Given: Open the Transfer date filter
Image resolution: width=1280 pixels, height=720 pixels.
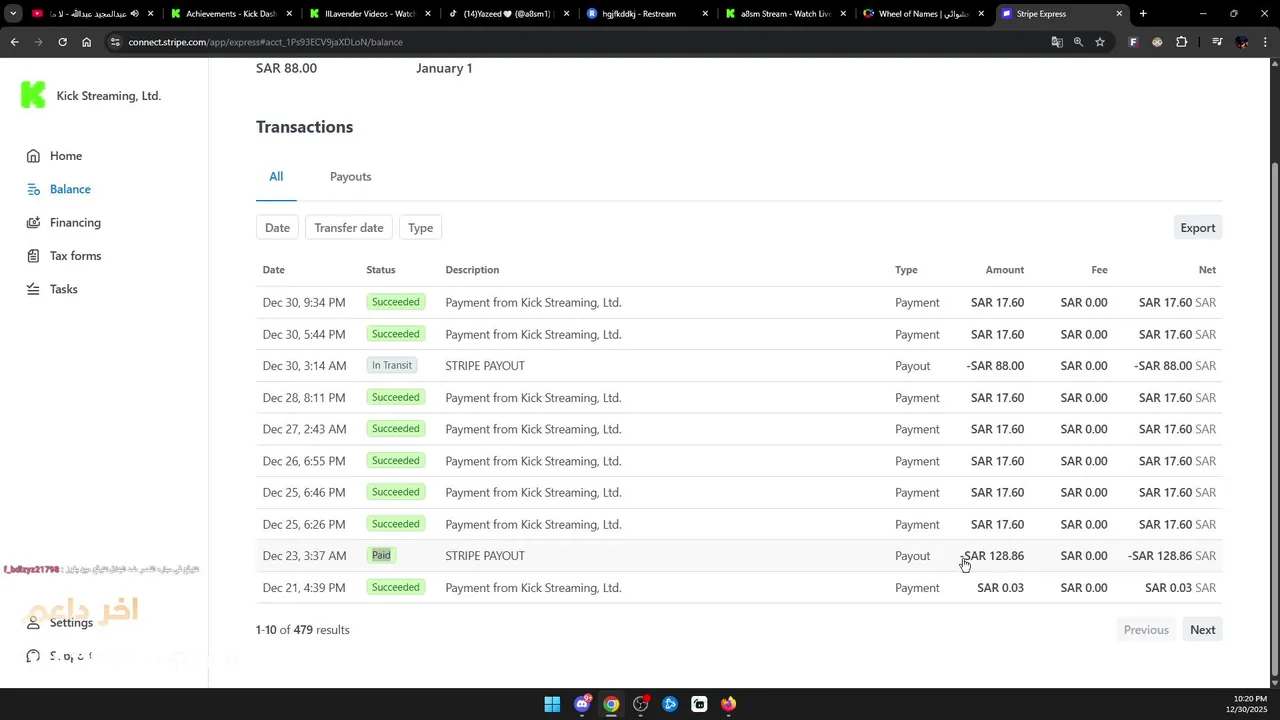Looking at the screenshot, I should (349, 228).
